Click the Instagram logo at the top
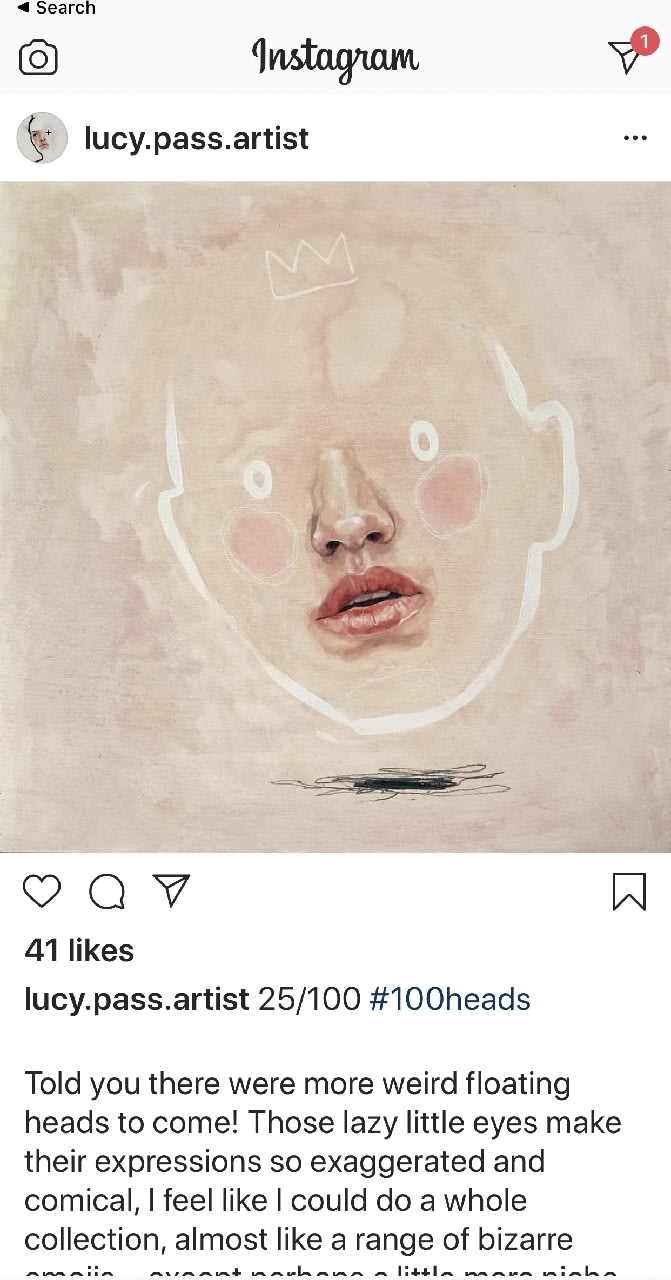 pos(335,58)
